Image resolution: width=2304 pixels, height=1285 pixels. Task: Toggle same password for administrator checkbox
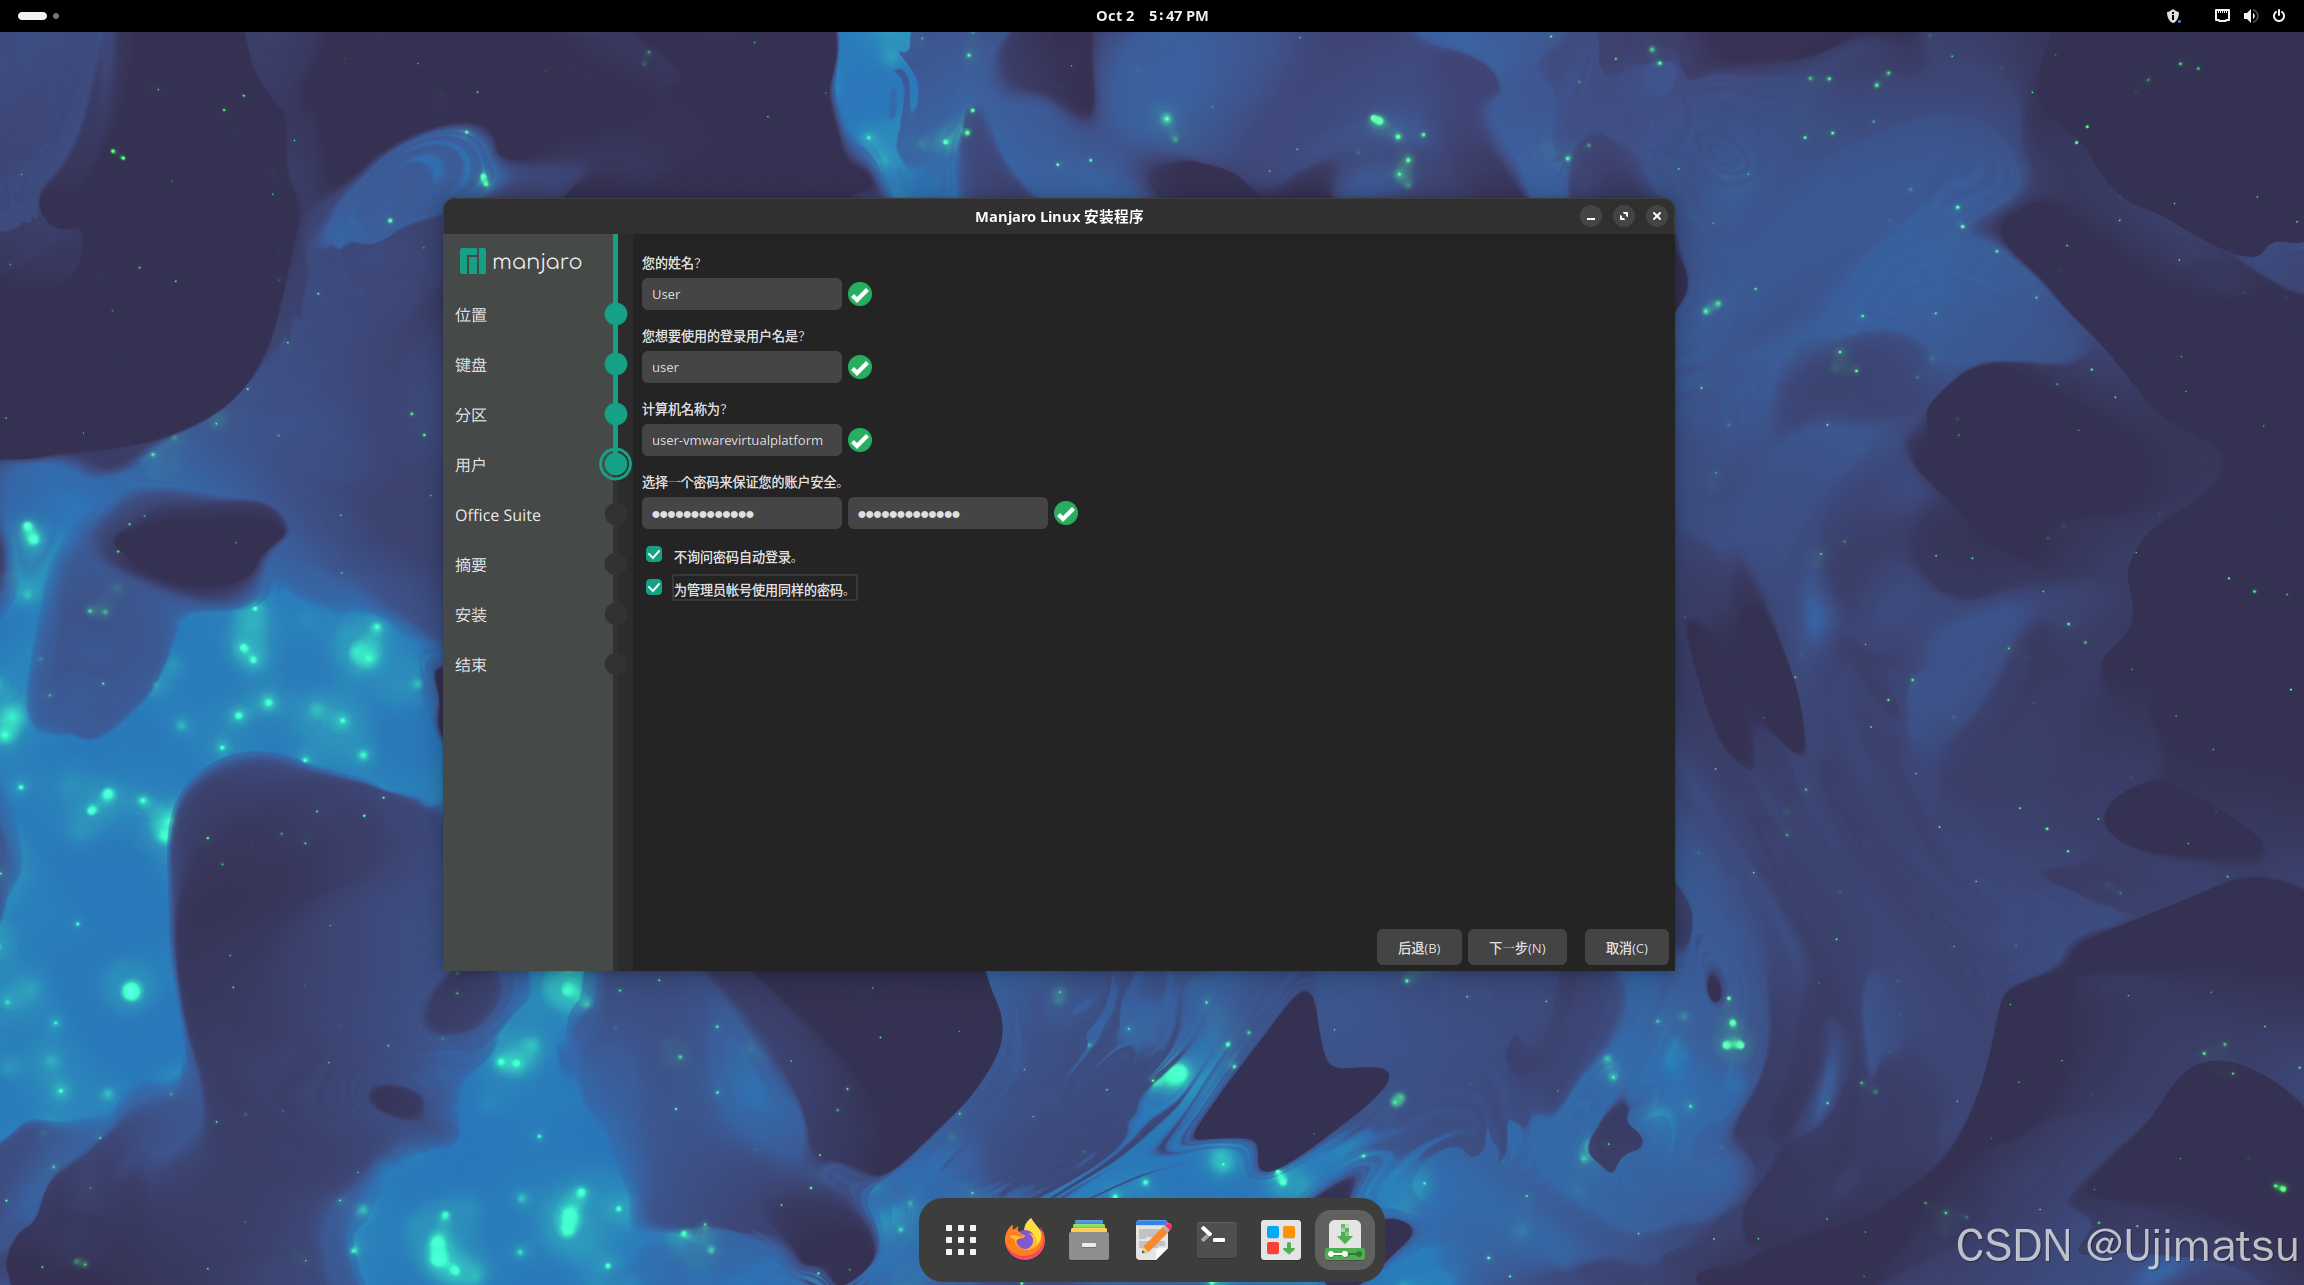pyautogui.click(x=654, y=588)
